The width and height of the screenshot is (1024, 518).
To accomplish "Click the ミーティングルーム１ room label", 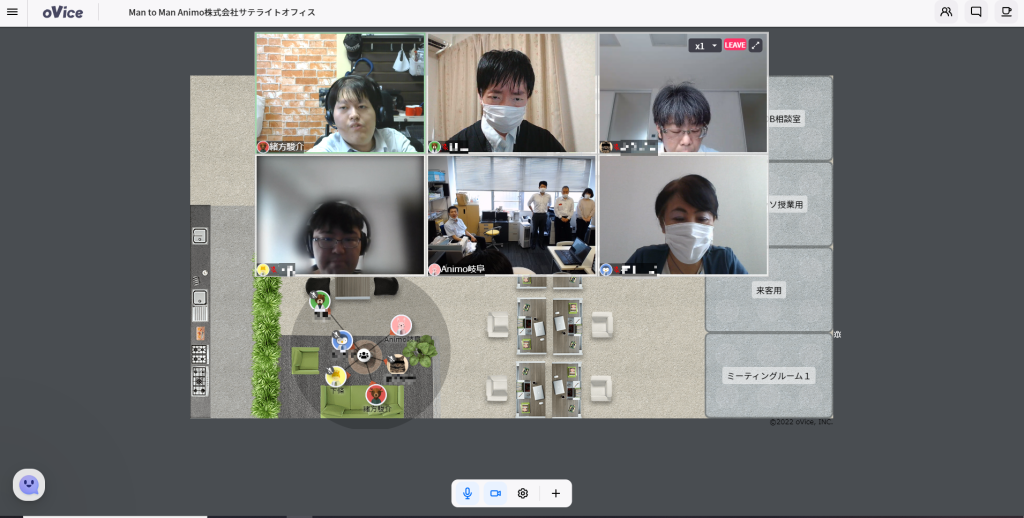I will pyautogui.click(x=769, y=376).
